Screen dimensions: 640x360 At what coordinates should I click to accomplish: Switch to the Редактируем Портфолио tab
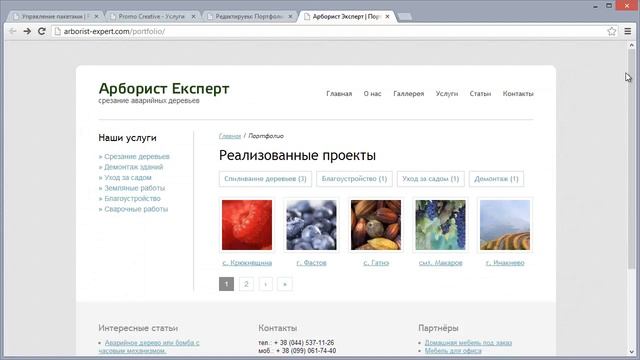click(x=249, y=17)
